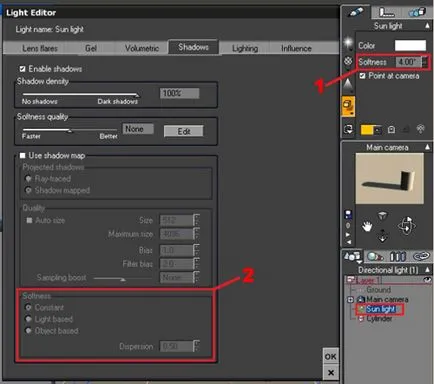
Task: Check the Use shadow map checkbox
Action: click(x=22, y=156)
